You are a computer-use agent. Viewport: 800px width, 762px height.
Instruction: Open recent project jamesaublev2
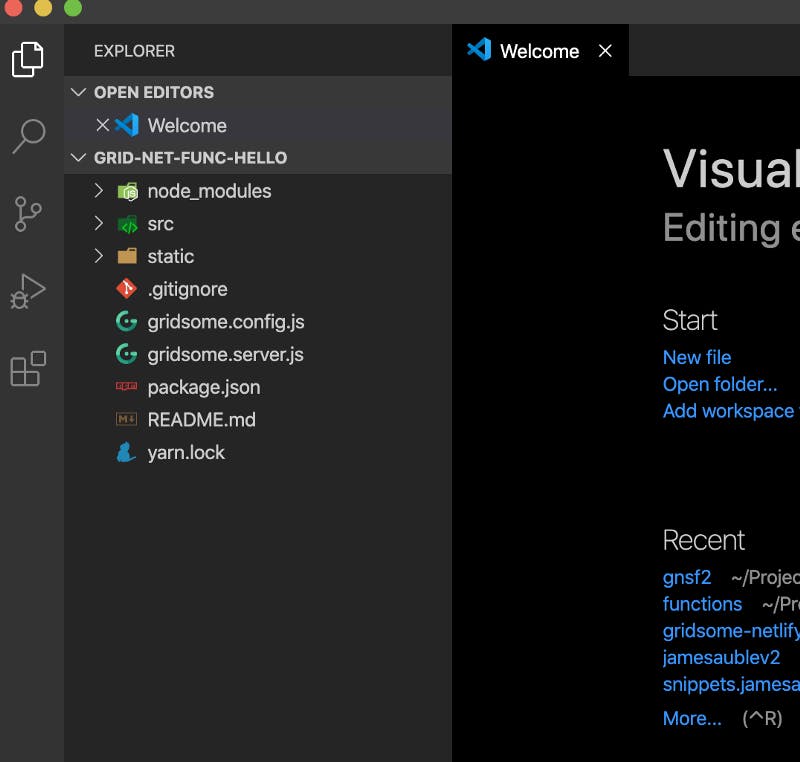(x=721, y=657)
